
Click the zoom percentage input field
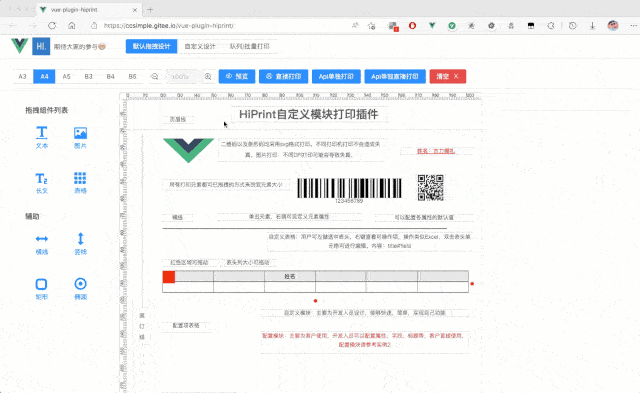[x=182, y=76]
